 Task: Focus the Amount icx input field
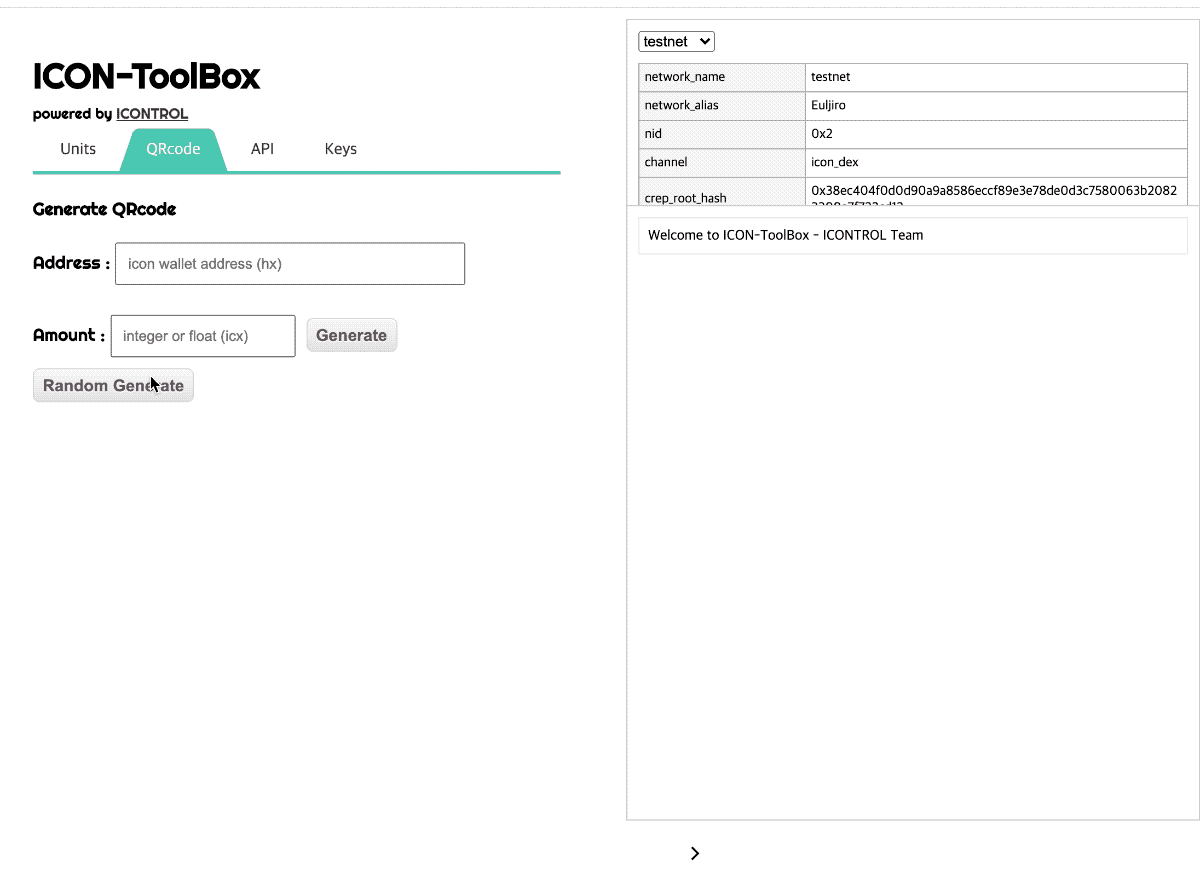tap(203, 336)
